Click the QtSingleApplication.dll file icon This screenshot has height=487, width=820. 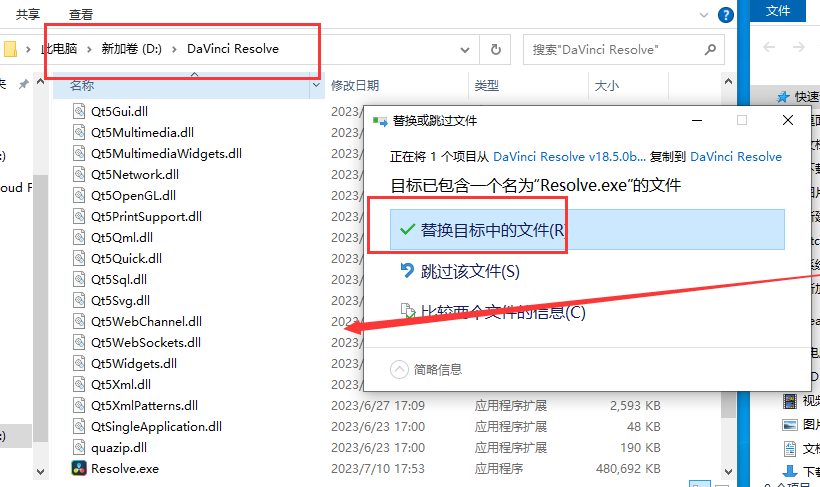79,426
